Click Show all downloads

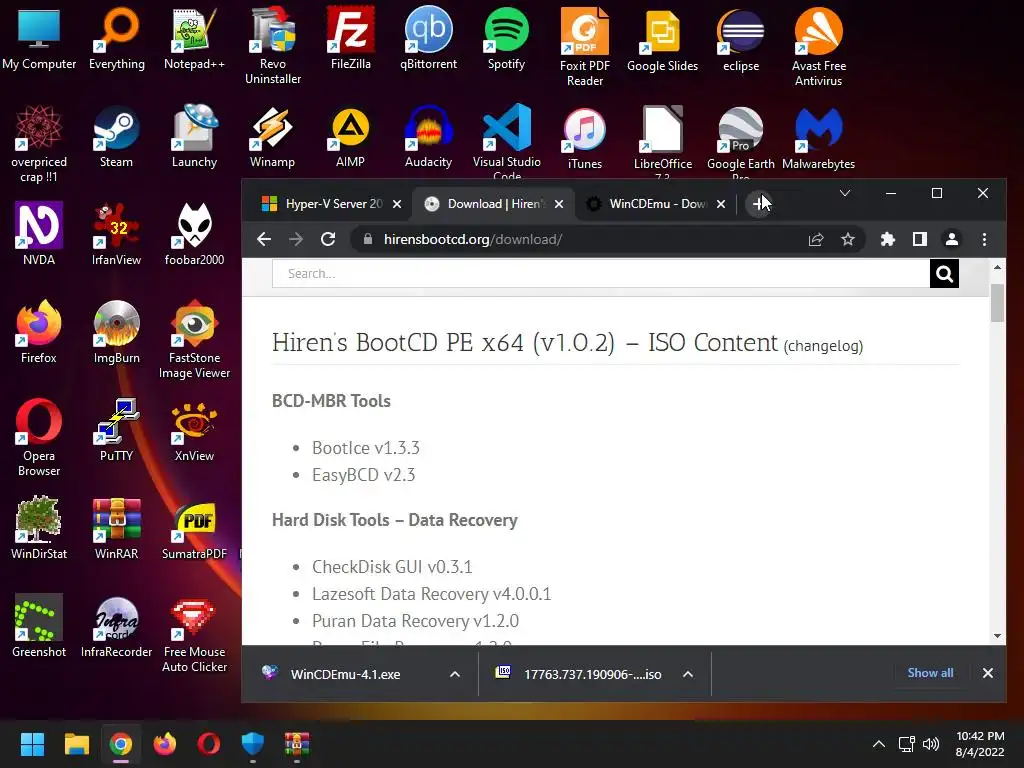click(930, 673)
